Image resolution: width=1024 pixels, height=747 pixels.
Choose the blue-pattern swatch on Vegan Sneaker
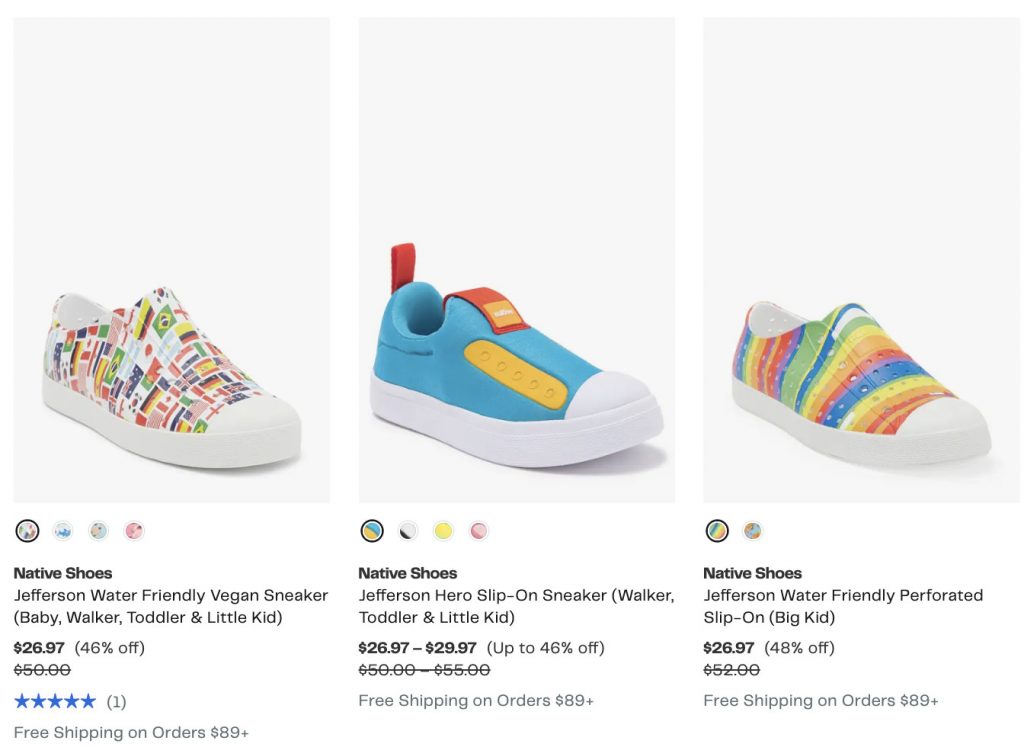(x=63, y=531)
